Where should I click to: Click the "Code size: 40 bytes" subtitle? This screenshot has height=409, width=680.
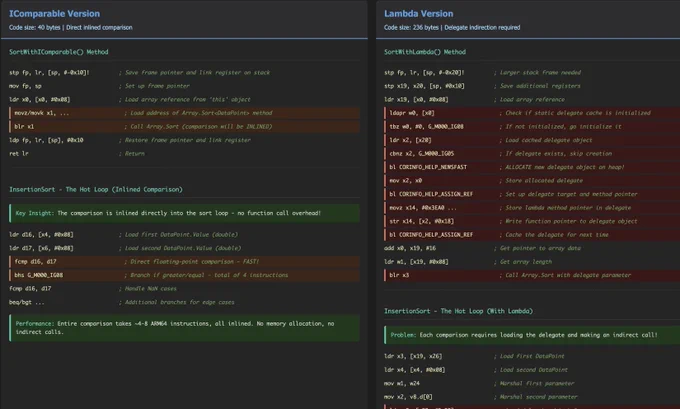(72, 27)
